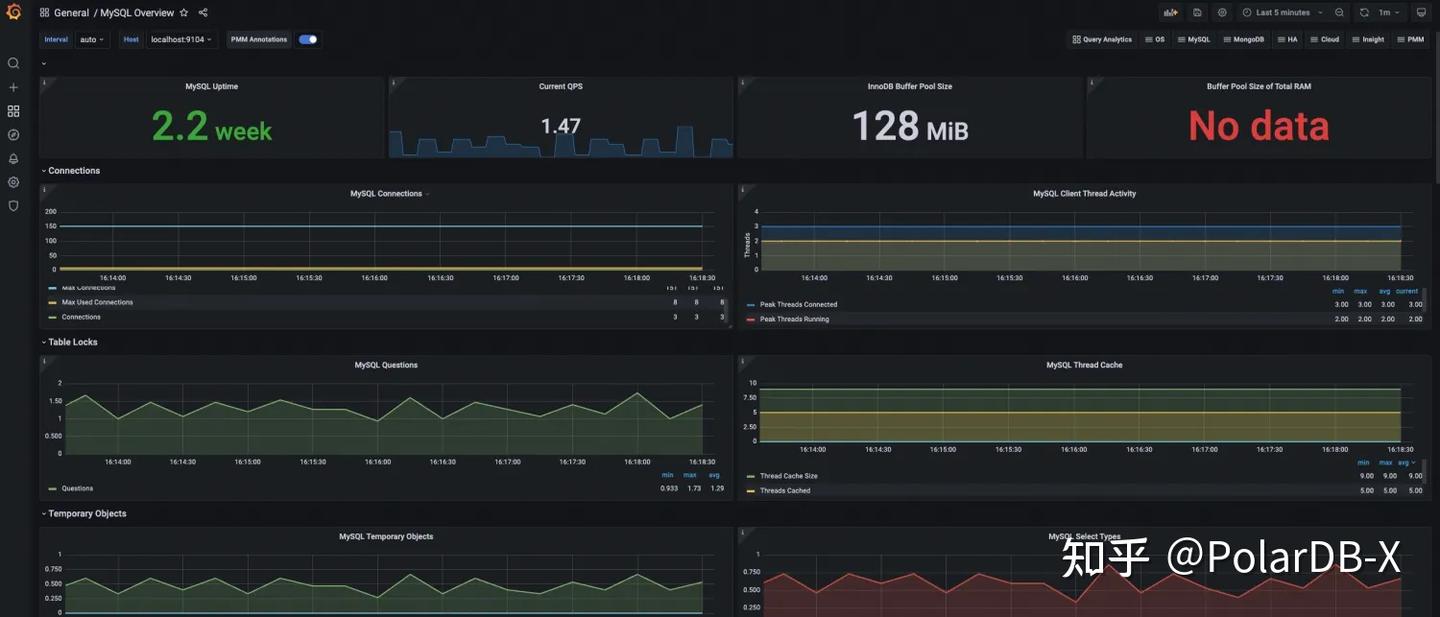Open the Host localhost:9104 dropdown
The width and height of the screenshot is (1440, 617).
181,40
